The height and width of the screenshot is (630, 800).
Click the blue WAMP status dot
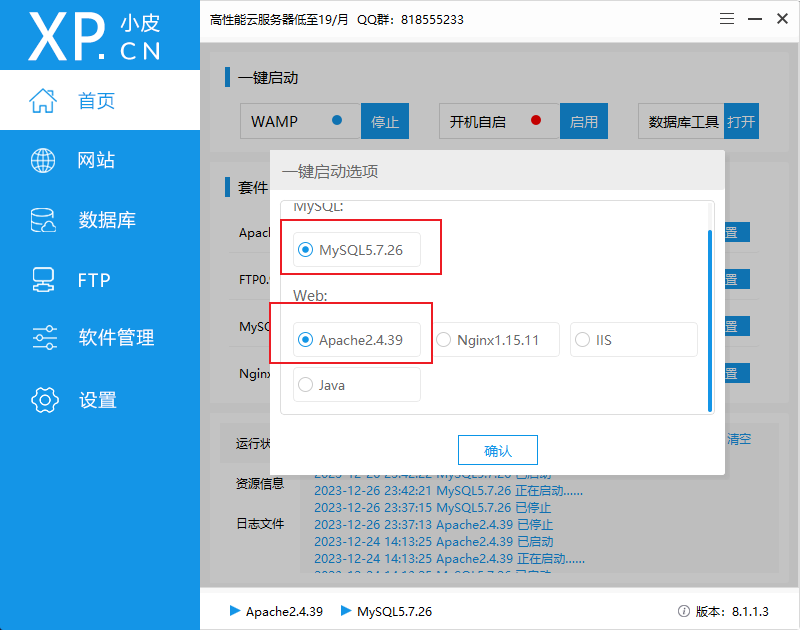point(337,120)
